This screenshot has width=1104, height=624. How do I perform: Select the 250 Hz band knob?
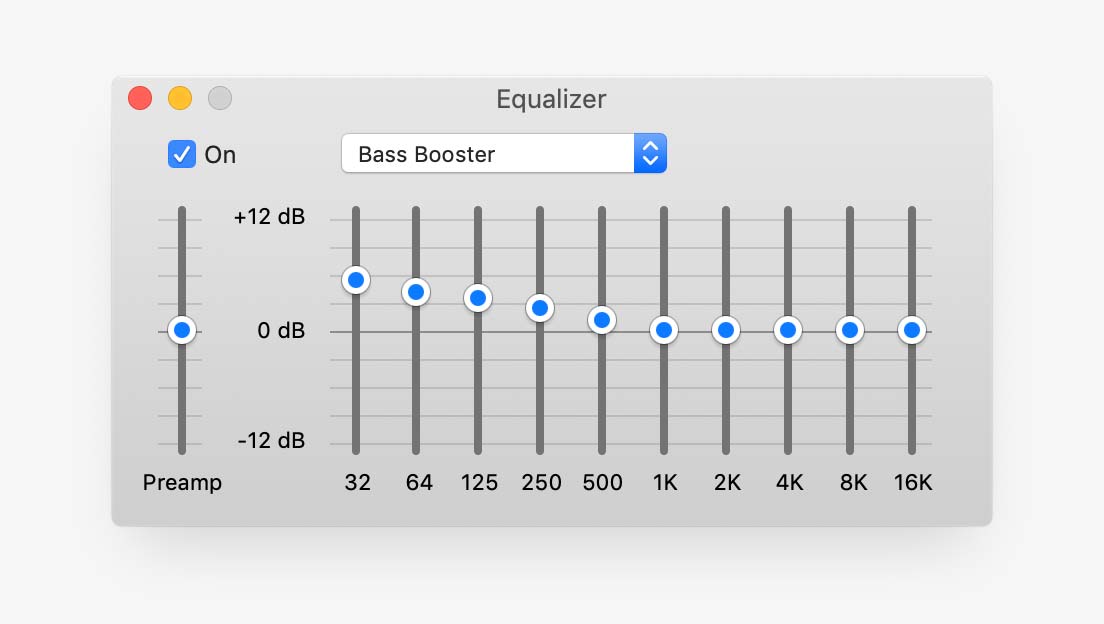(540, 308)
